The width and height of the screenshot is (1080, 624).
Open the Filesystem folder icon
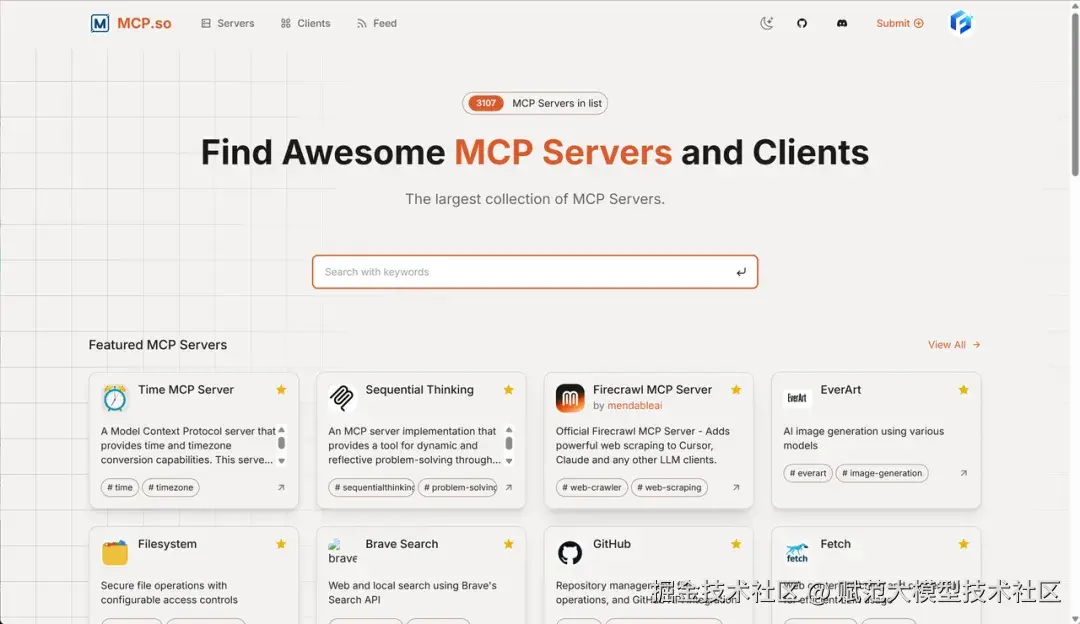click(115, 552)
